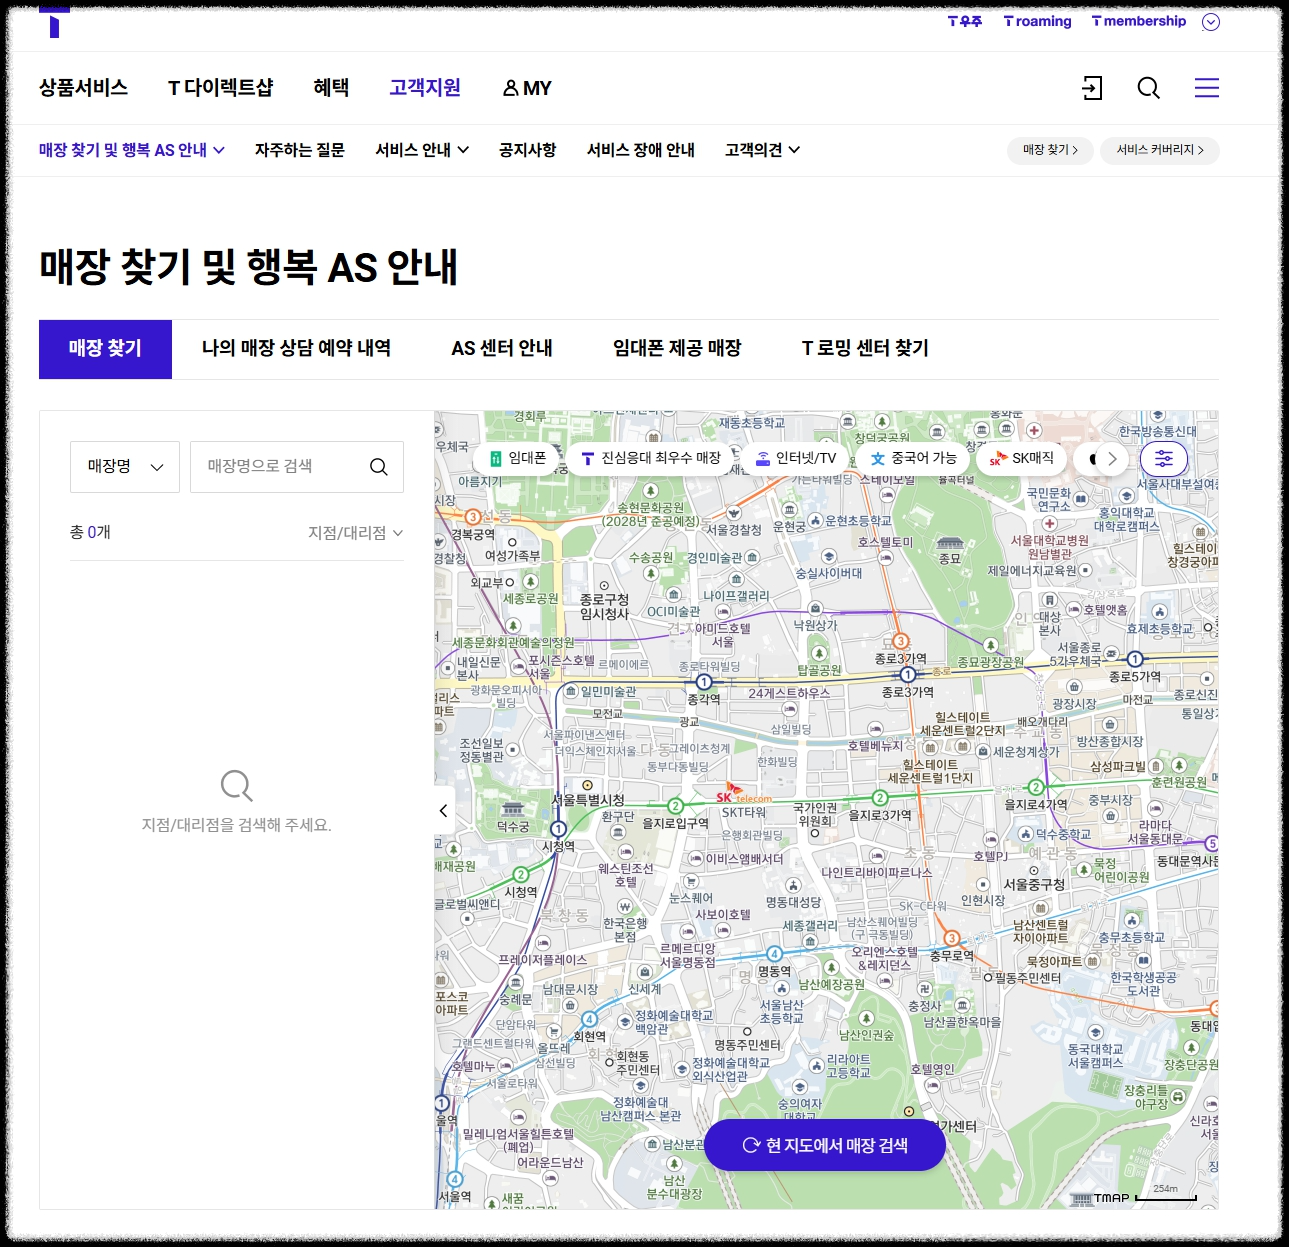Open the hamburger full menu
Viewport: 1289px width, 1247px height.
[x=1207, y=88]
